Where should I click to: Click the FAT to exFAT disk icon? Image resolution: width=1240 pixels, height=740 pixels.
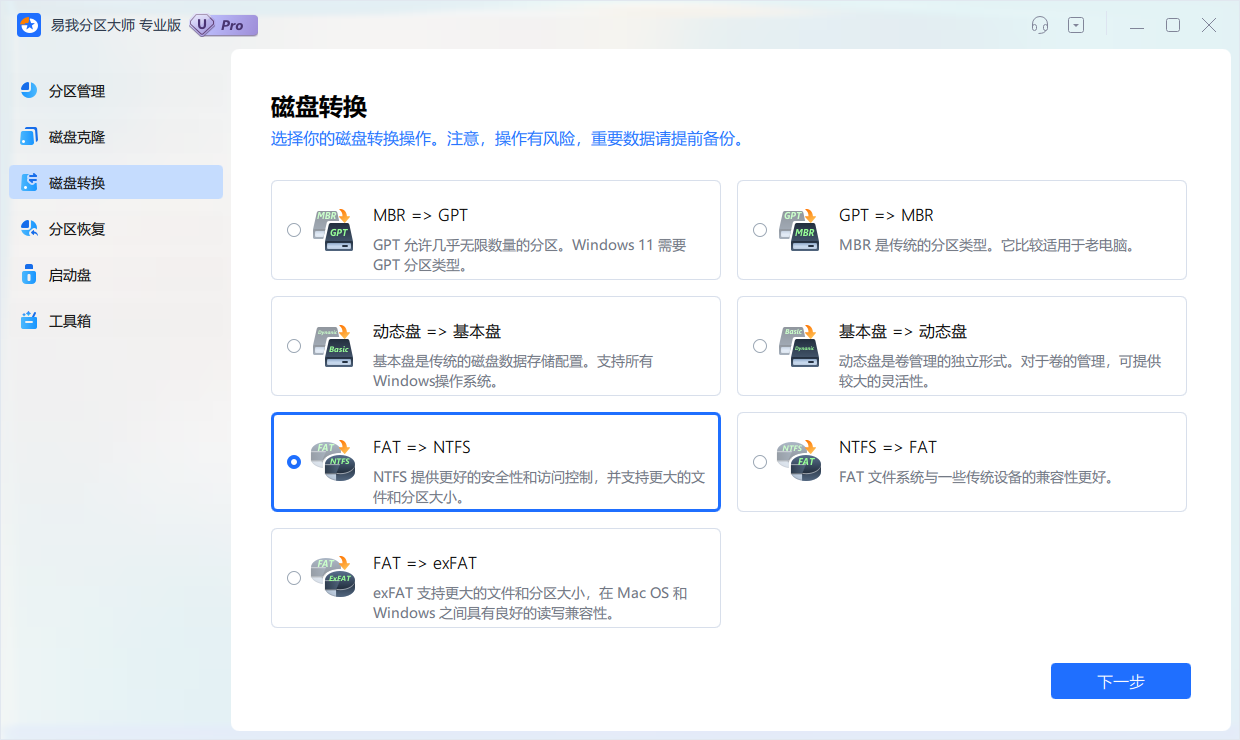333,578
